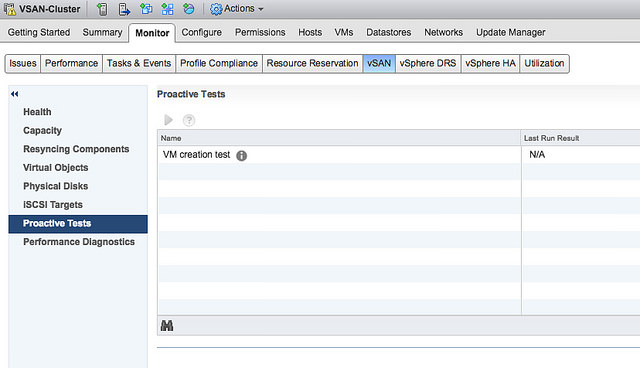The height and width of the screenshot is (368, 640).
Task: Open Health in vSAN sidebar
Action: [x=37, y=112]
